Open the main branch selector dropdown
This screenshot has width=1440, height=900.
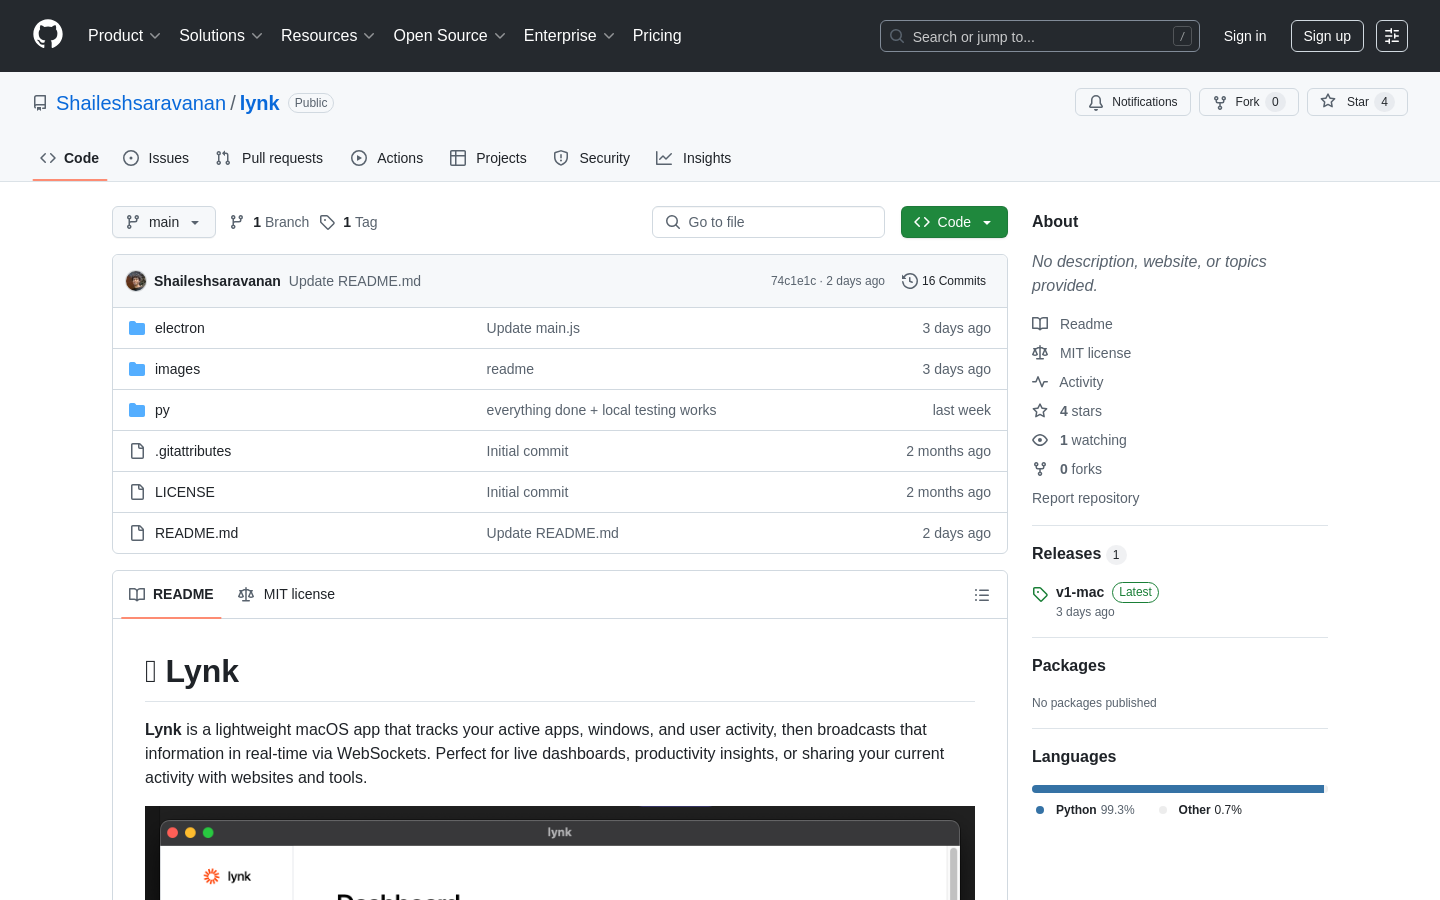164,222
